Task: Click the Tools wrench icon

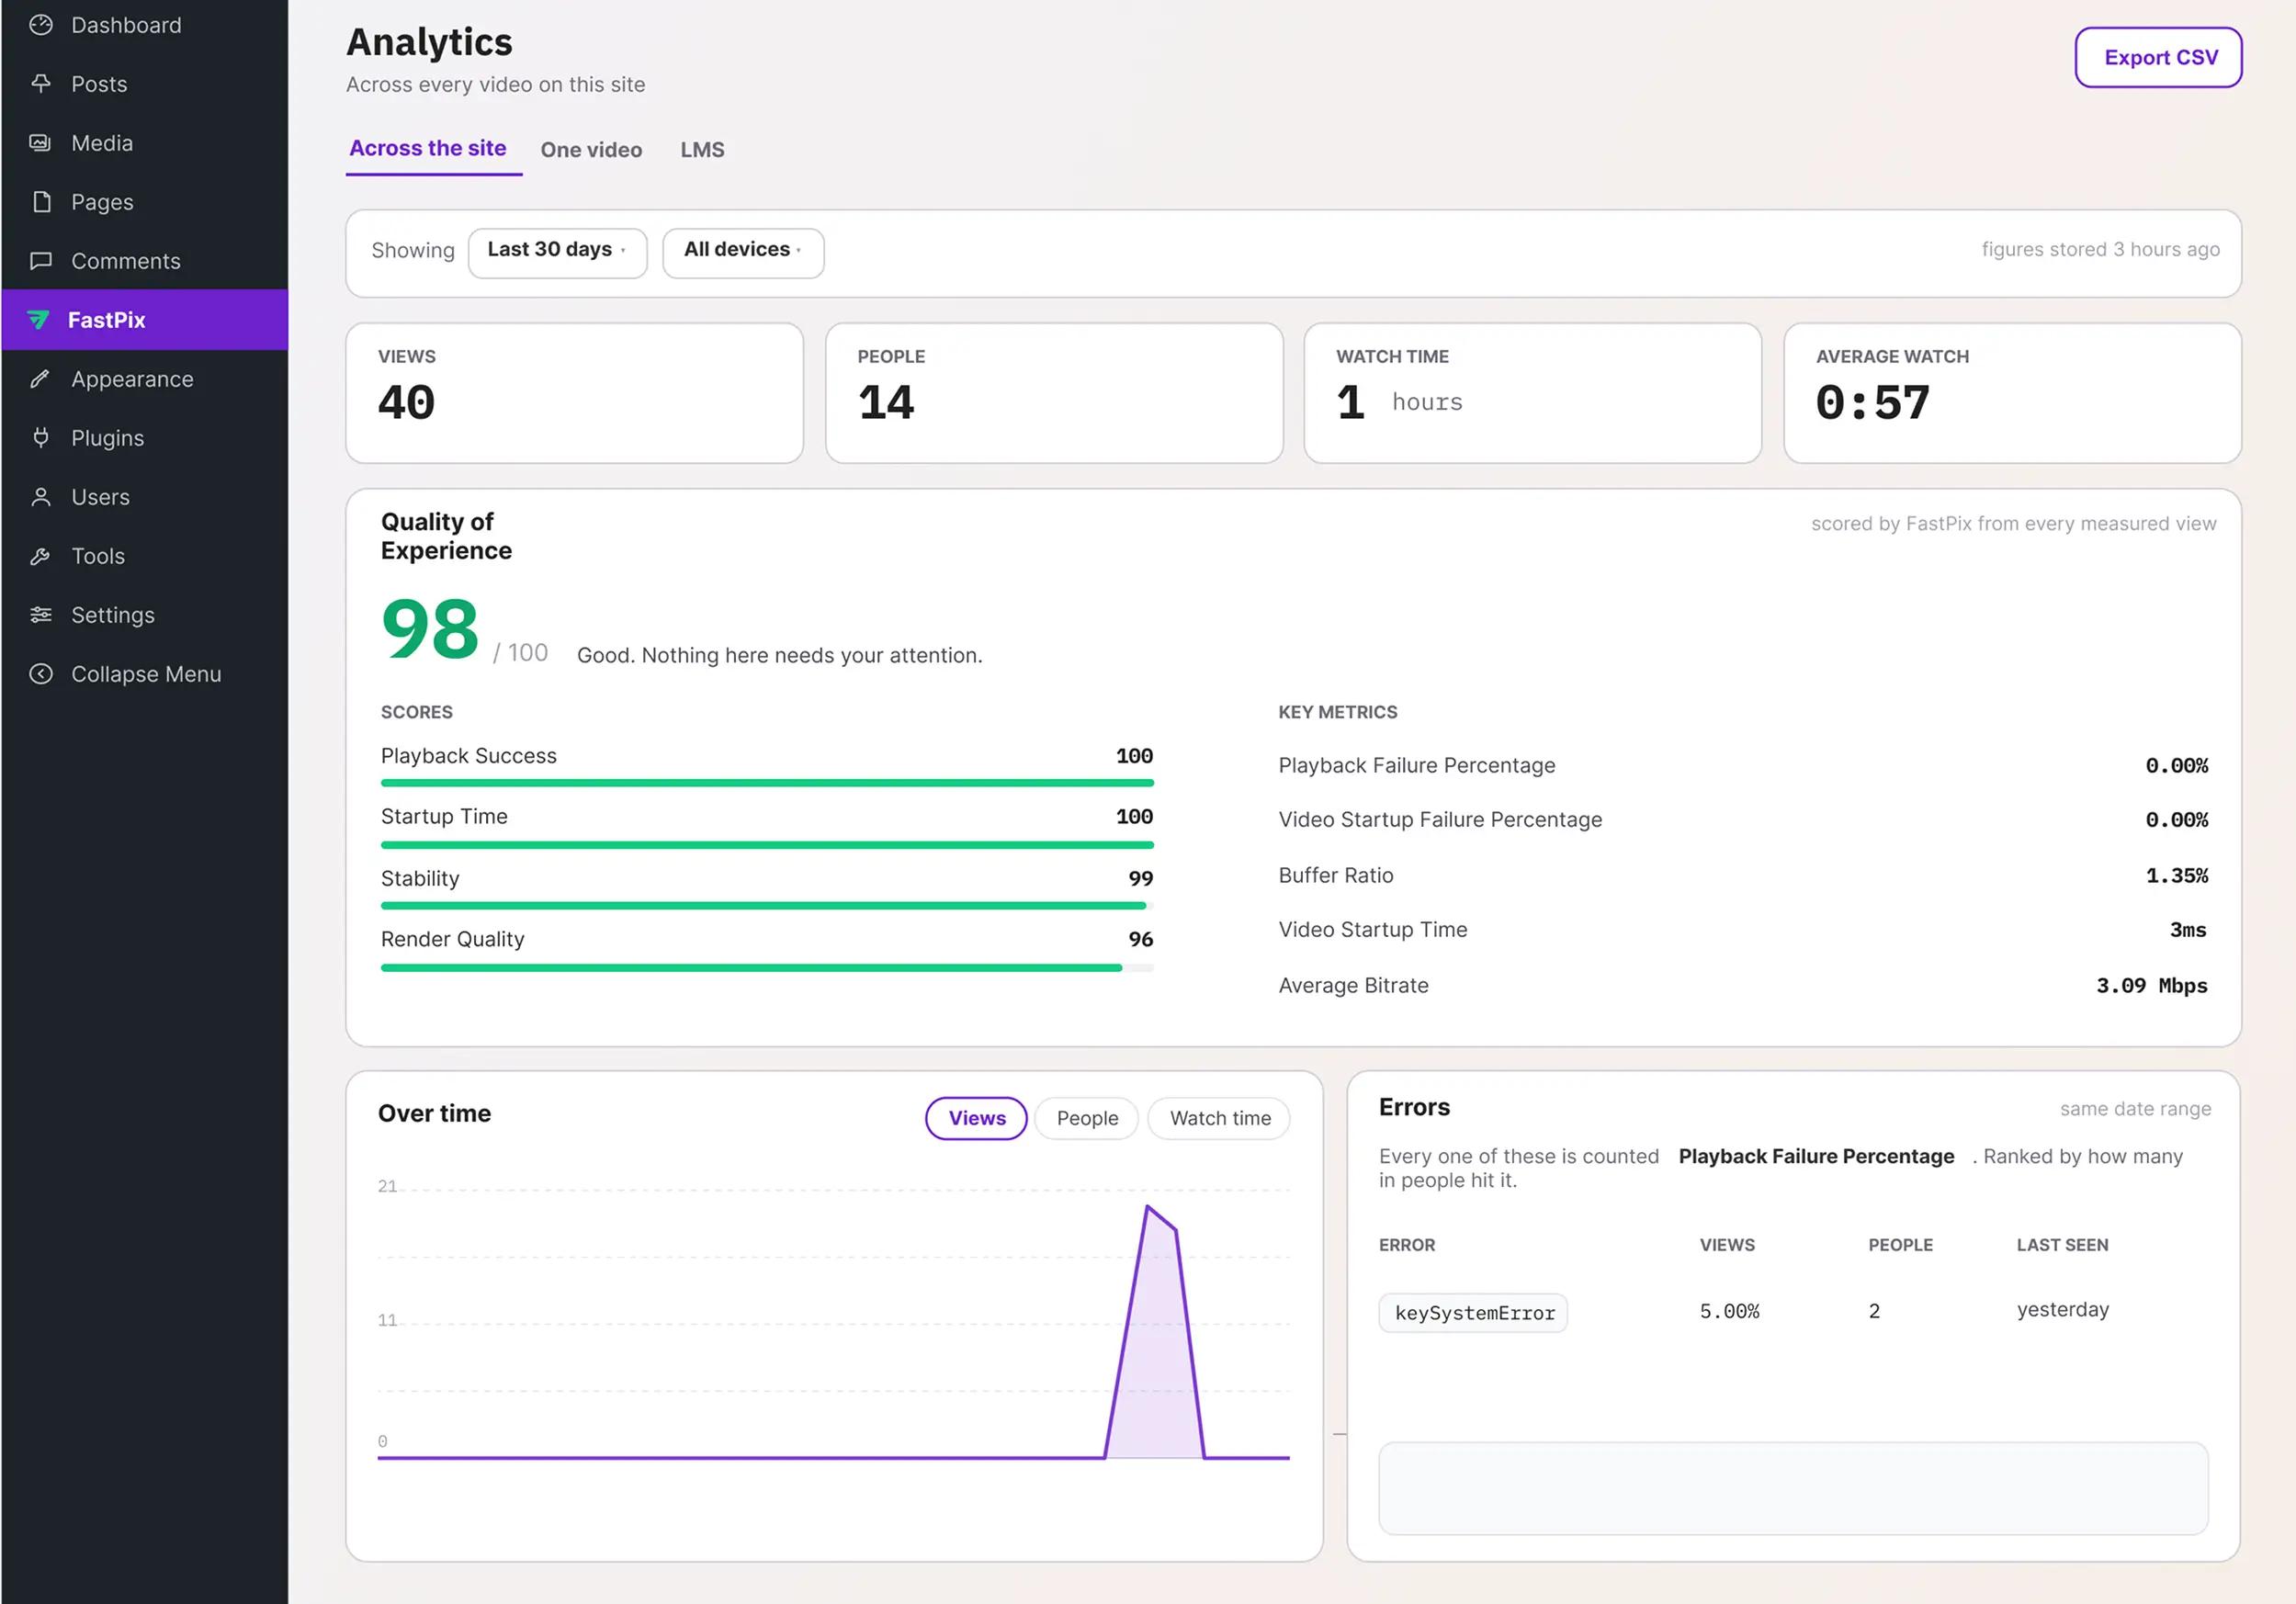Action: pyautogui.click(x=40, y=556)
